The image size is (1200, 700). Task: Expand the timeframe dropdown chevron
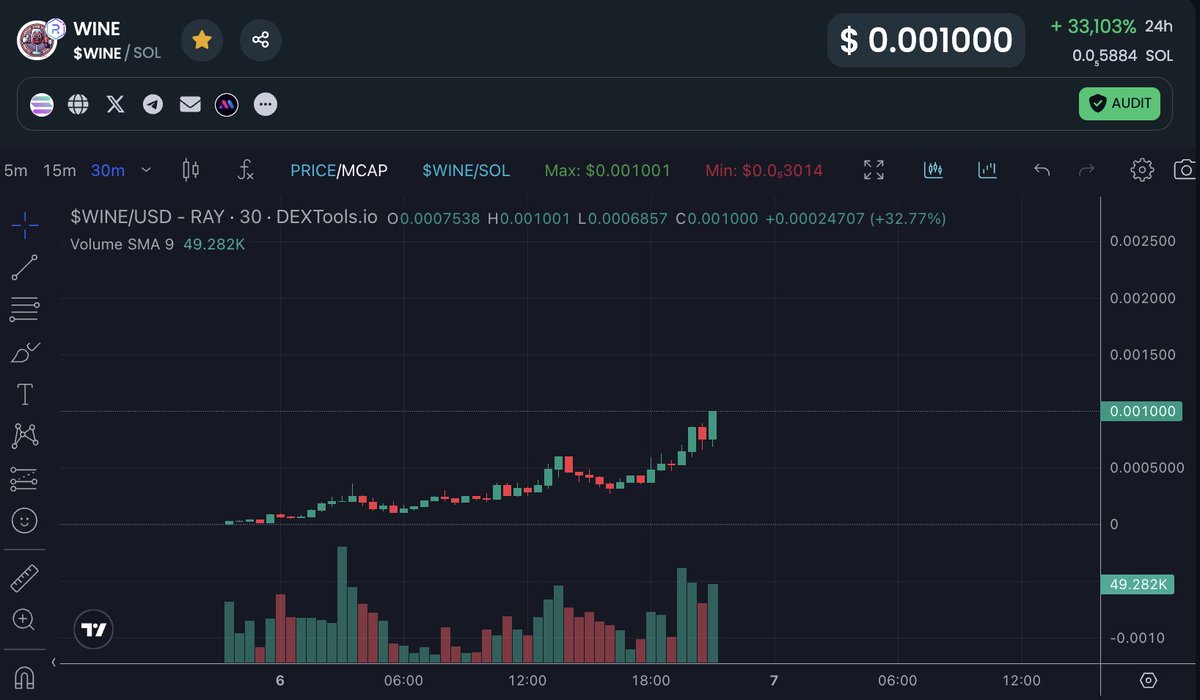point(146,170)
